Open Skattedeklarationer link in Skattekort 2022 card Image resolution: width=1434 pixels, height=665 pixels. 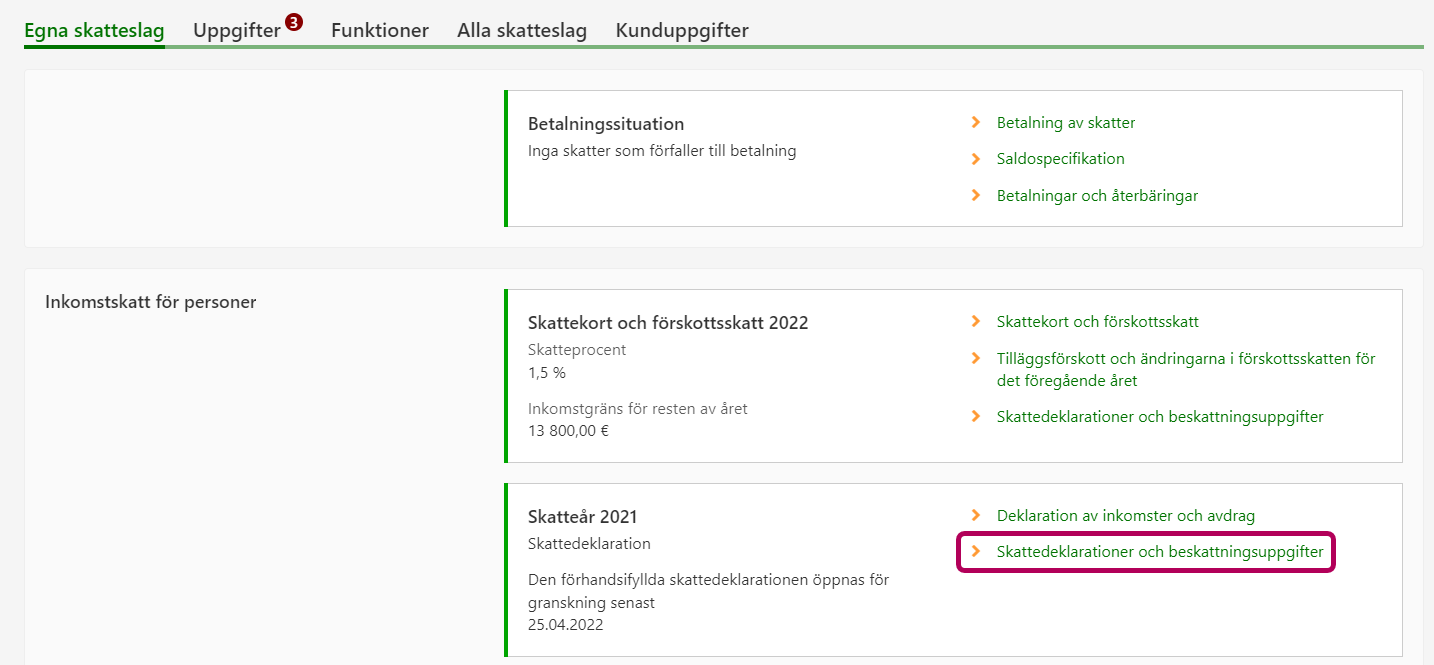[1160, 417]
